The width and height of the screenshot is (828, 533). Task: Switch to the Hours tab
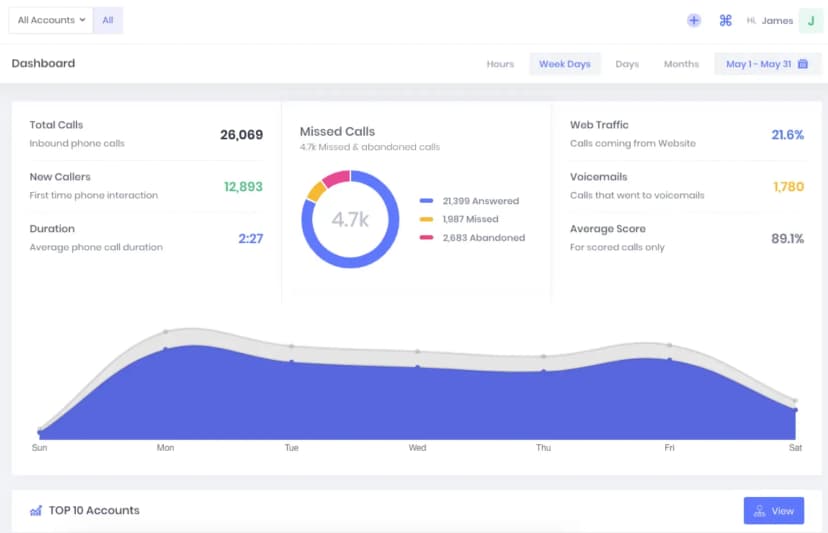point(500,64)
